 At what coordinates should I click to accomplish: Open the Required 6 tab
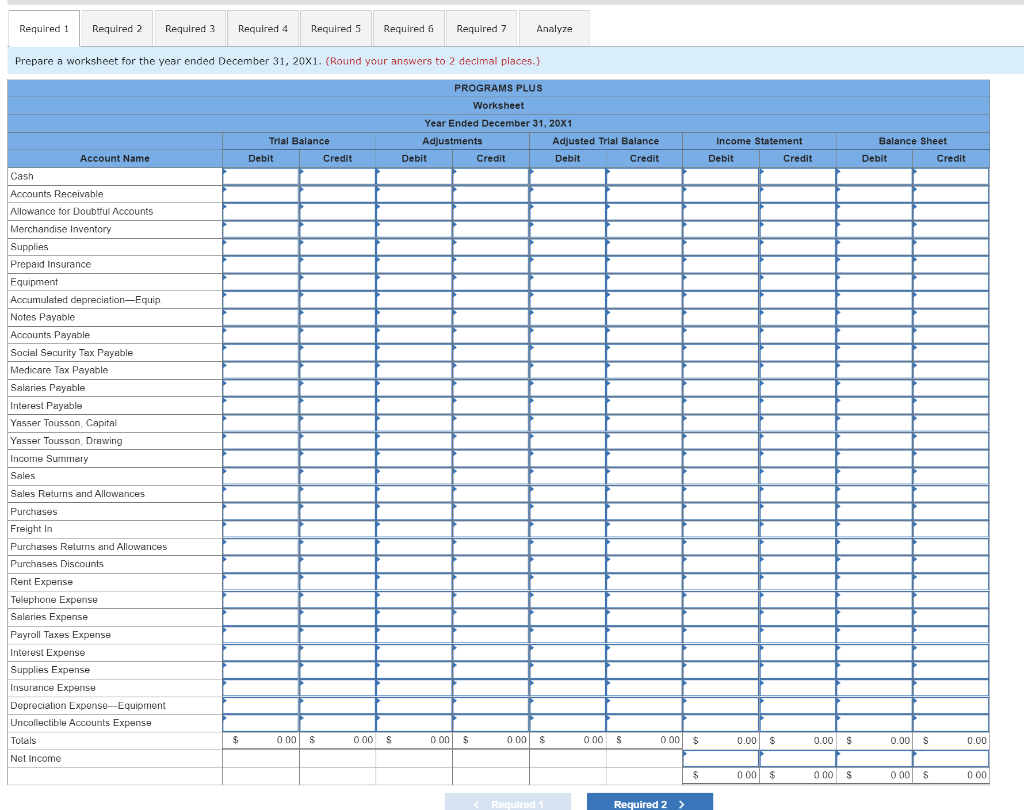point(409,29)
